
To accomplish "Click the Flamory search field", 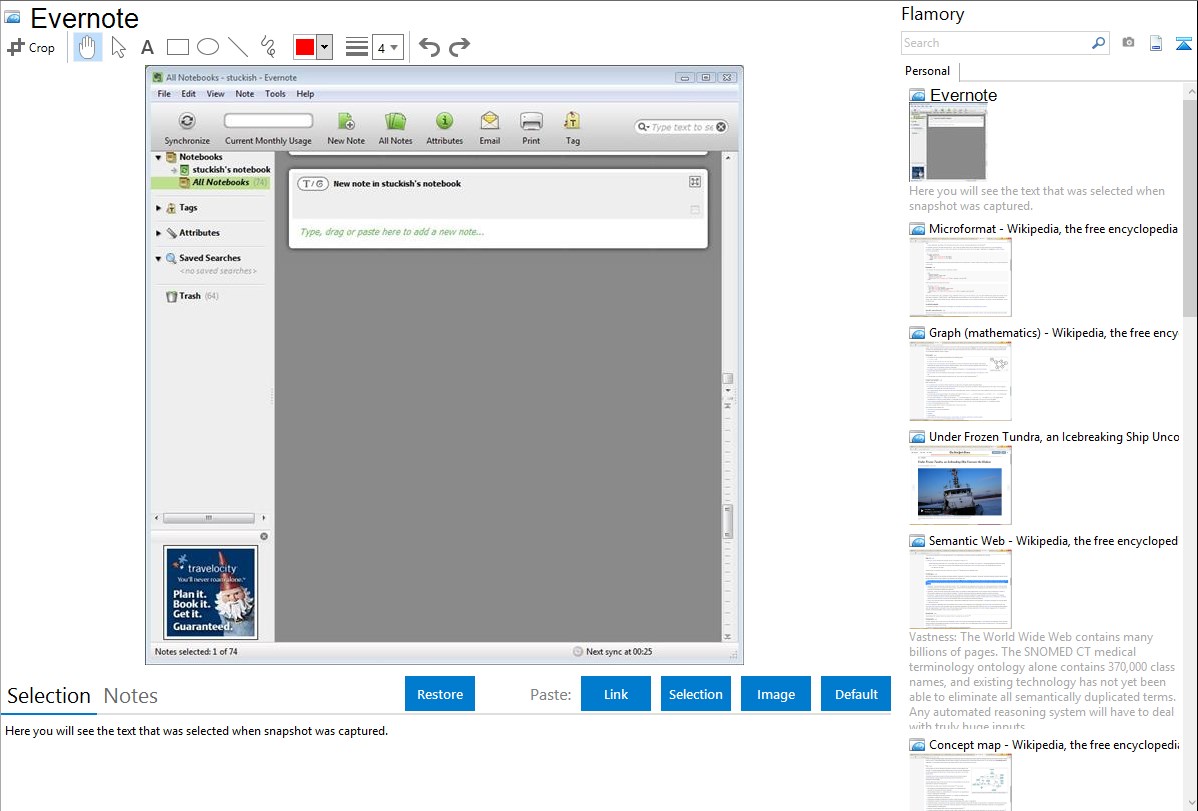I will [x=995, y=43].
